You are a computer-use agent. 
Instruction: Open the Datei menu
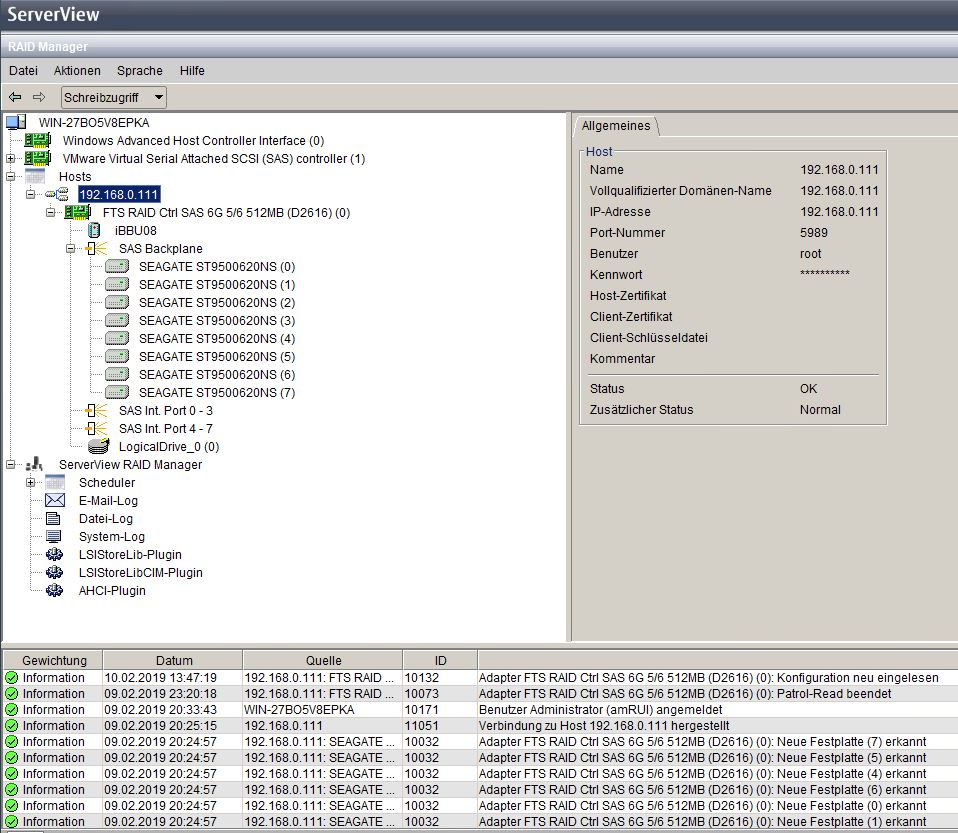[23, 71]
